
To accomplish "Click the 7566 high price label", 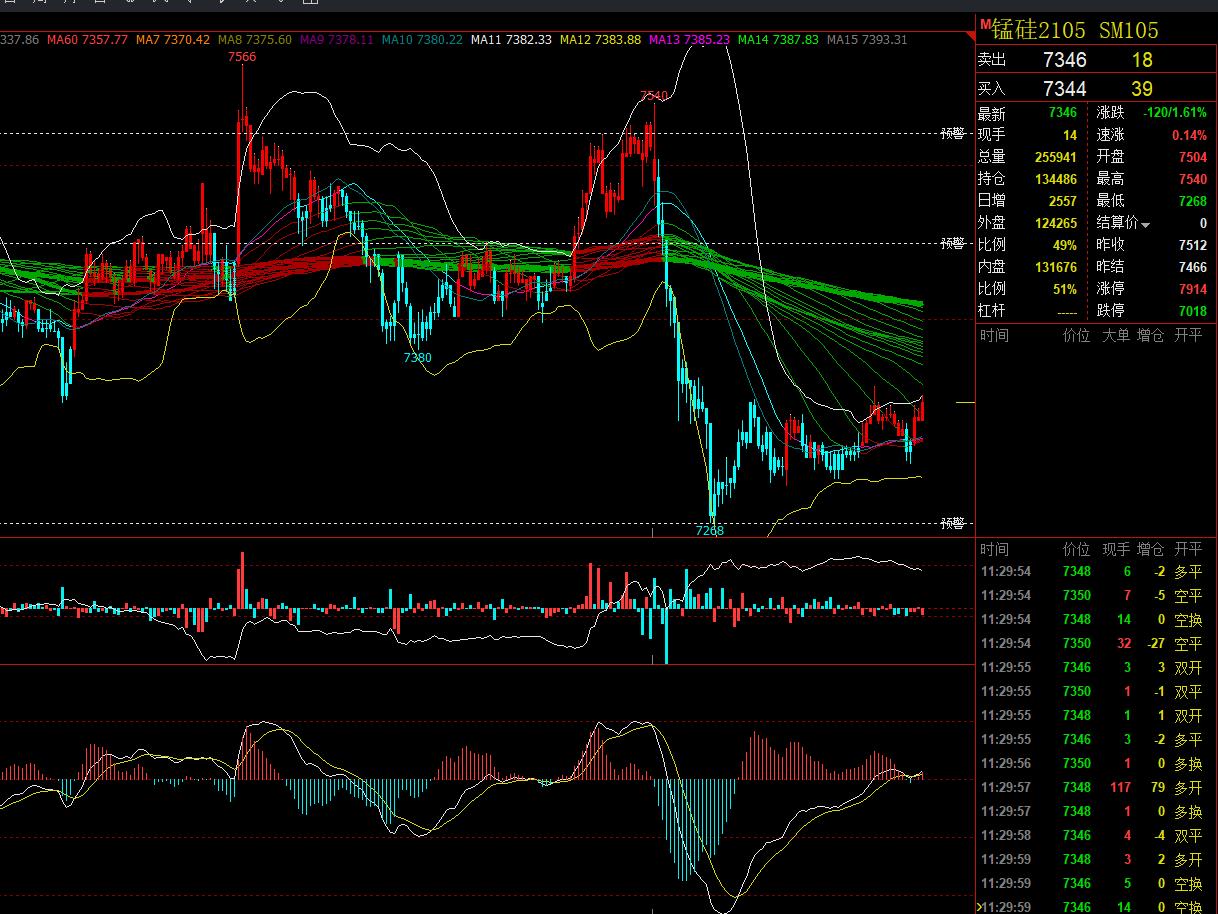I will pyautogui.click(x=242, y=57).
